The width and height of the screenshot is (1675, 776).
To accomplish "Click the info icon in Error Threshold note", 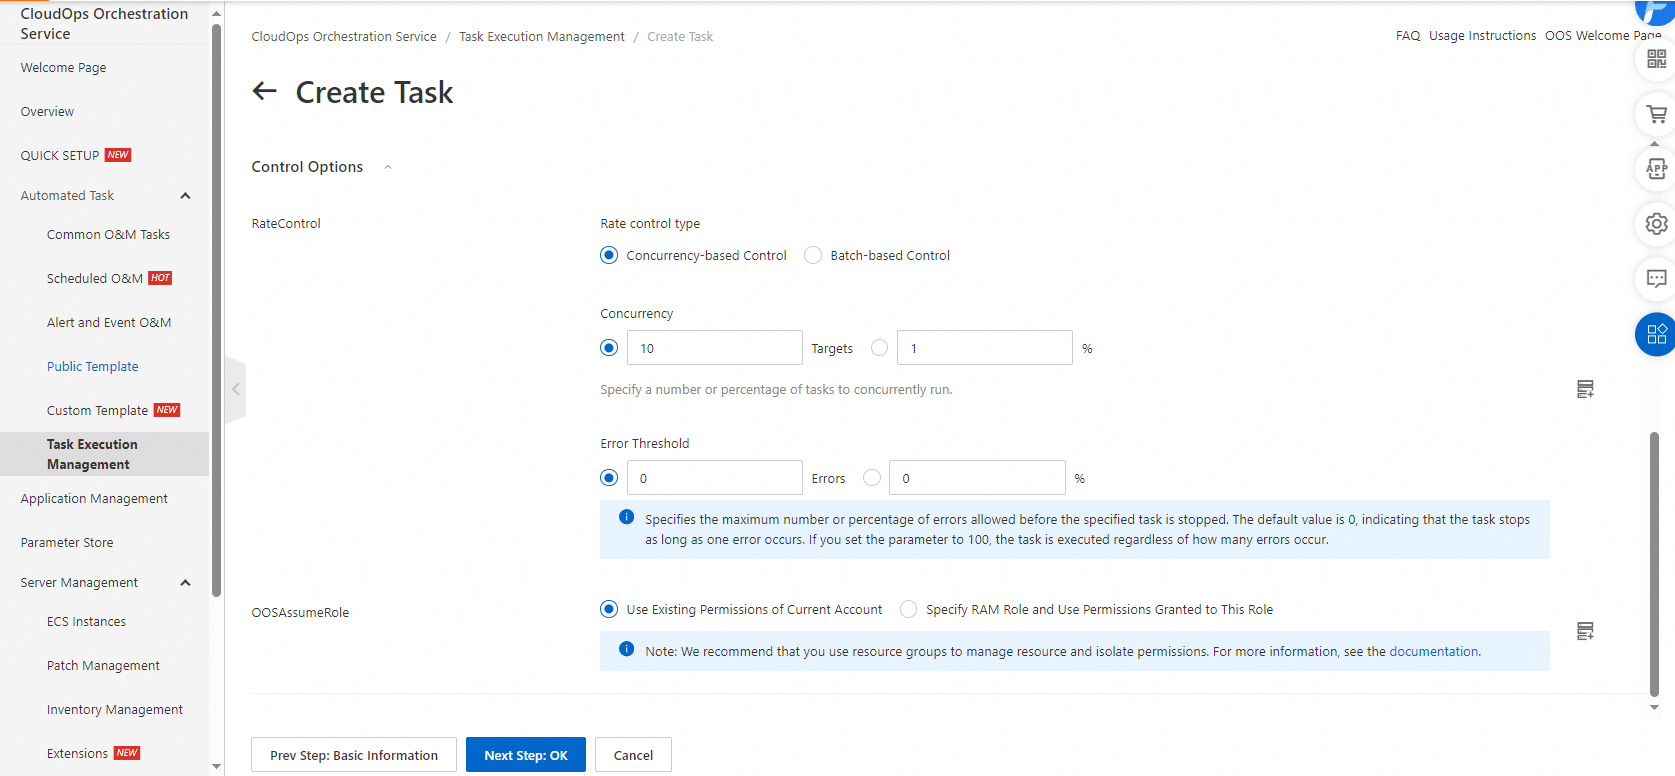I will 626,517.
